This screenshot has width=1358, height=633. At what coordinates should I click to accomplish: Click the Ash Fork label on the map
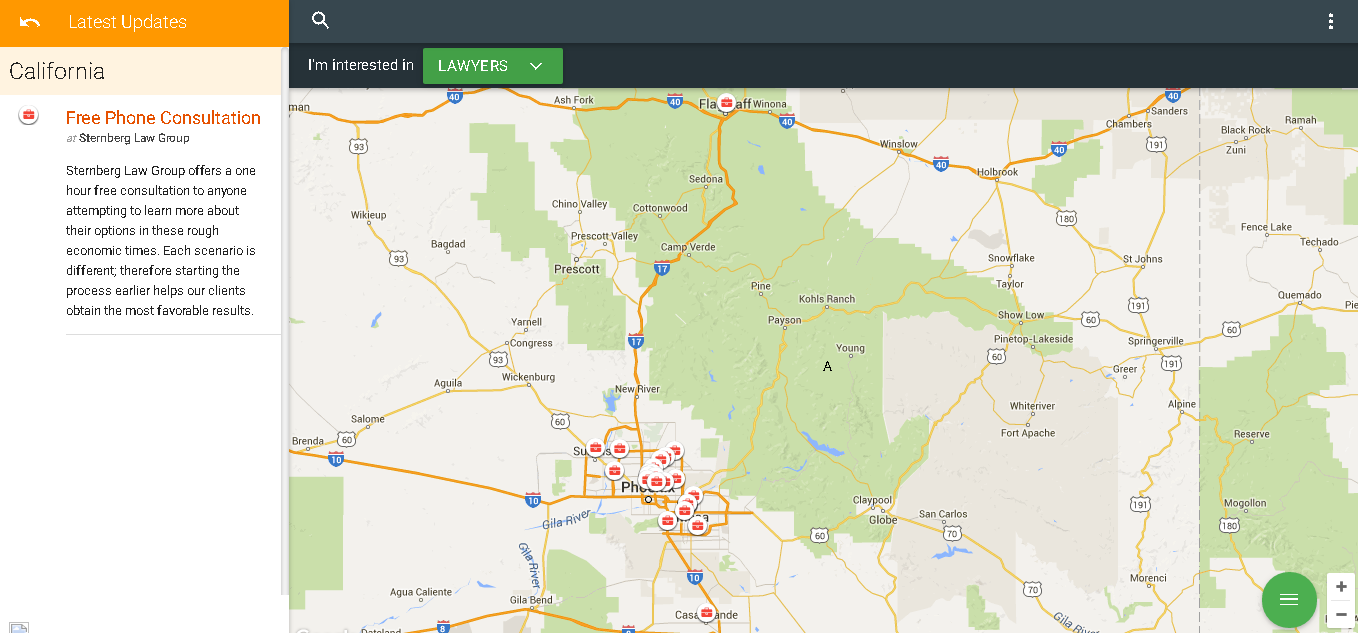pyautogui.click(x=574, y=100)
